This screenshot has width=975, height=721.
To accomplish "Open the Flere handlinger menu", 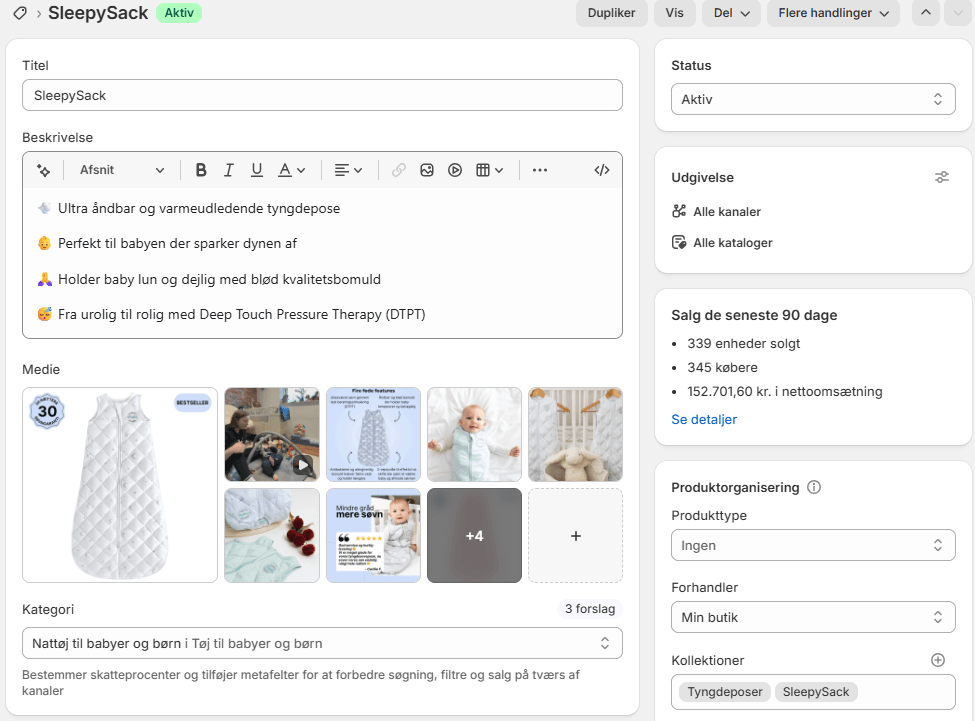I will 833,13.
